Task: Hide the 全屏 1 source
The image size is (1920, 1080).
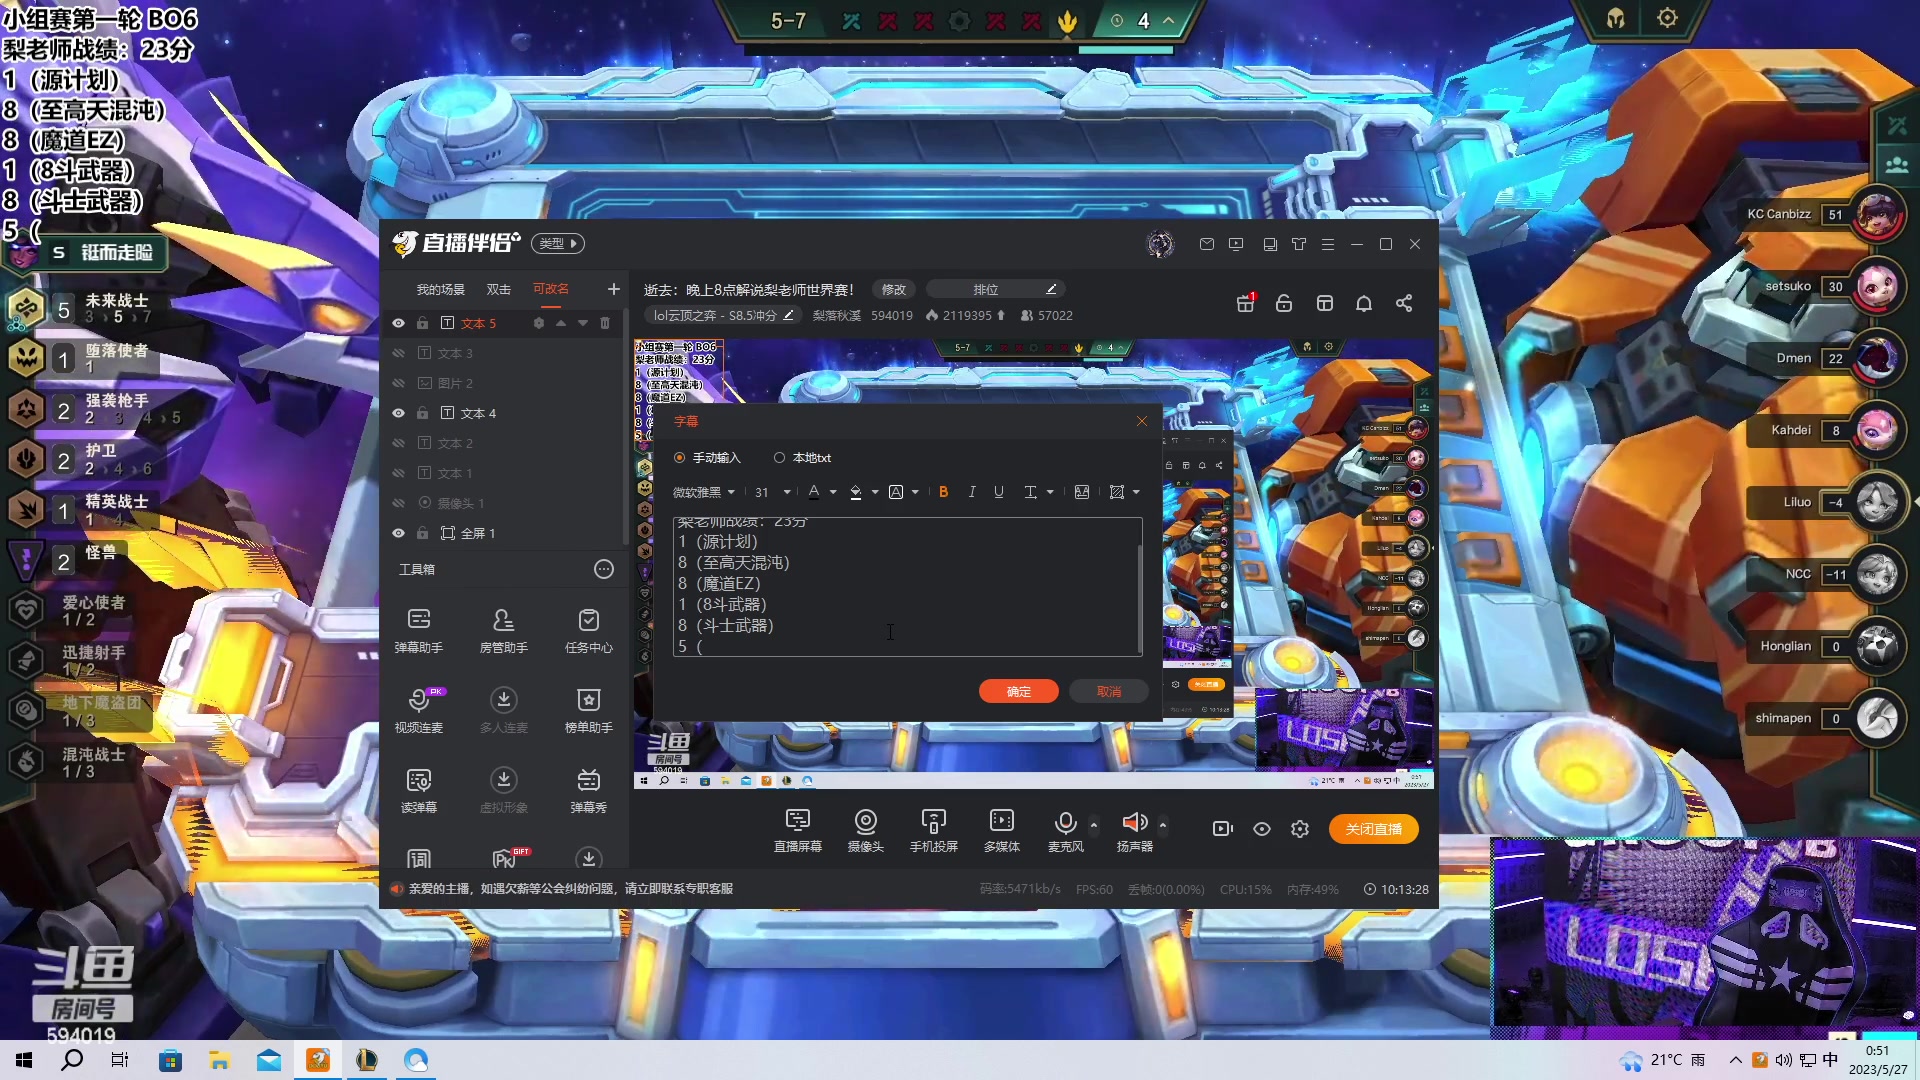Action: pos(398,533)
